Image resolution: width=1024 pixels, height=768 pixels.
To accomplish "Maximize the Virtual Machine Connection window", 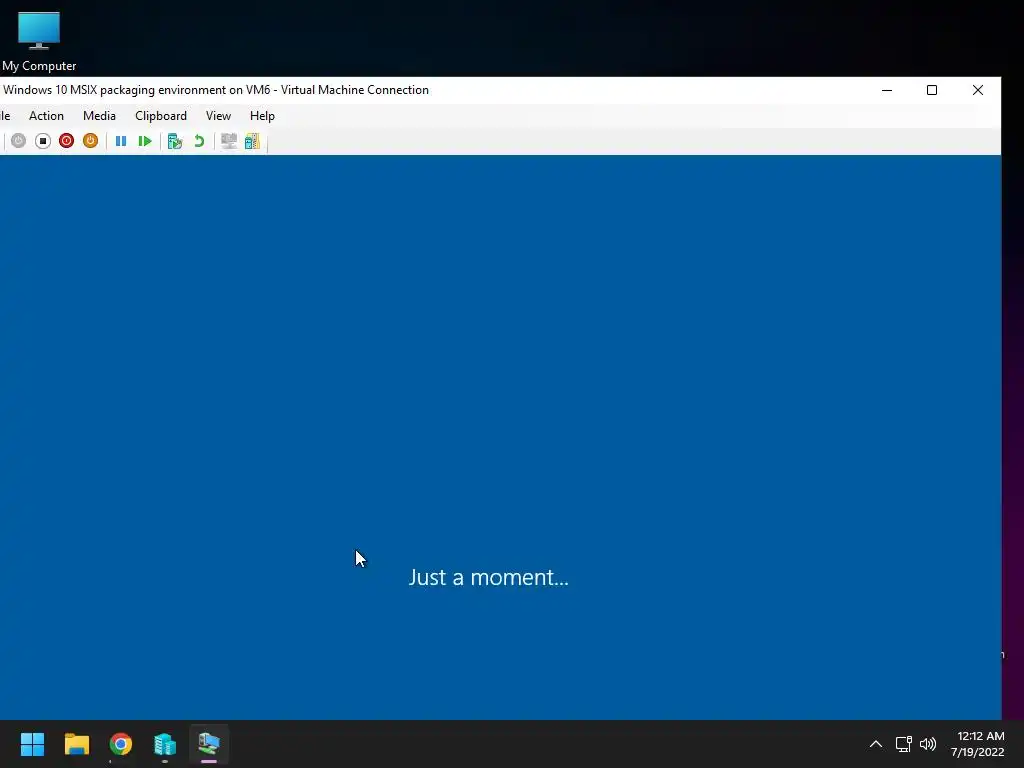I will click(932, 90).
